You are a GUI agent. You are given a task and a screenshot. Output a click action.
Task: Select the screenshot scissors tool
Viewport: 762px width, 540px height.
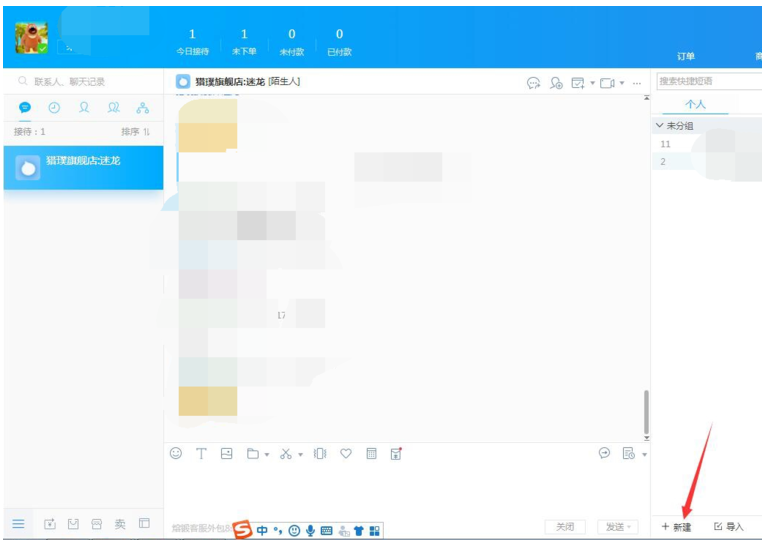point(286,453)
